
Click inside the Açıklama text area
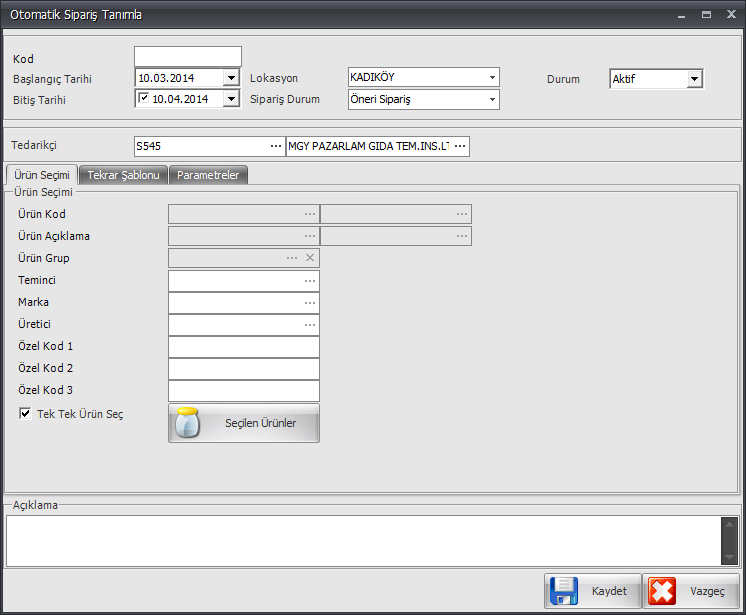360,540
